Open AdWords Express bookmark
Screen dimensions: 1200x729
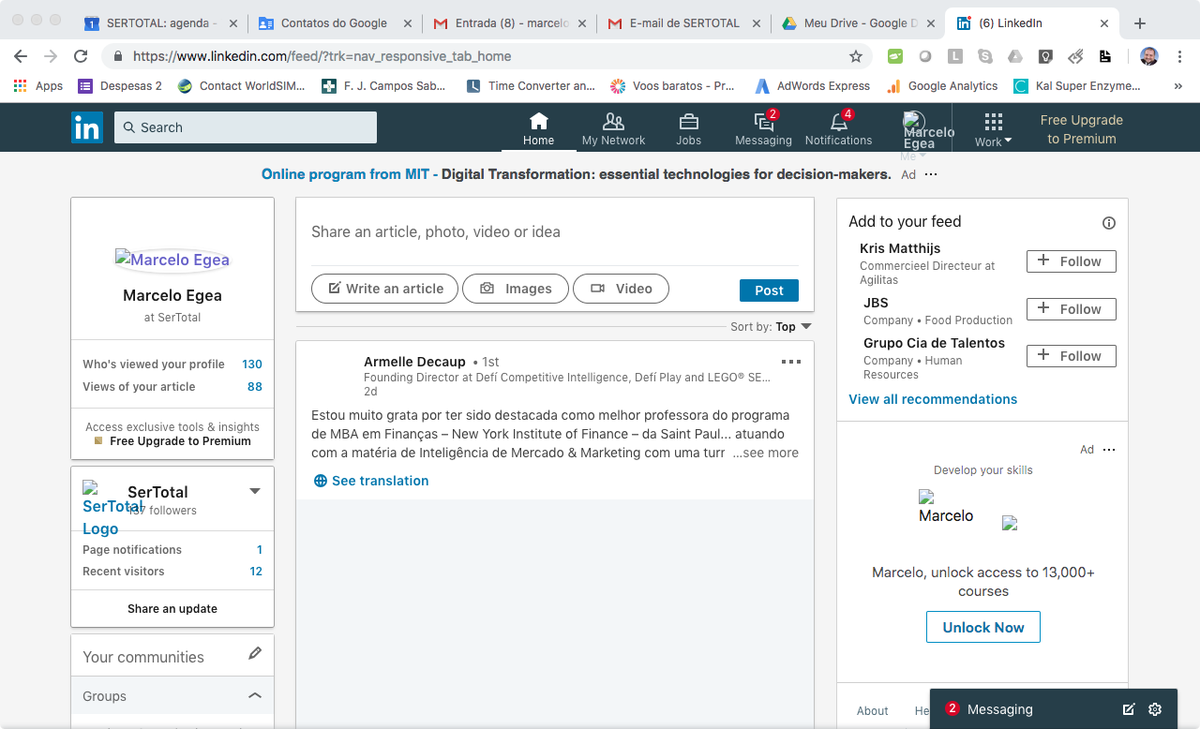(812, 86)
